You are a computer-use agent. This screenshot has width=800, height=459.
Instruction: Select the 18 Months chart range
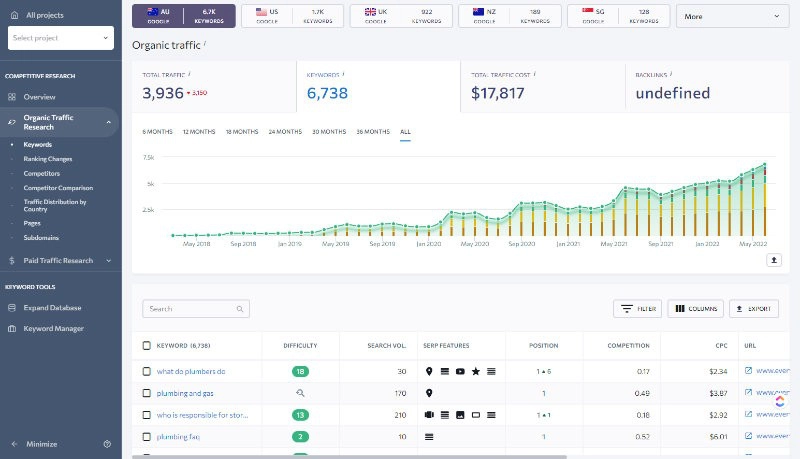point(242,132)
